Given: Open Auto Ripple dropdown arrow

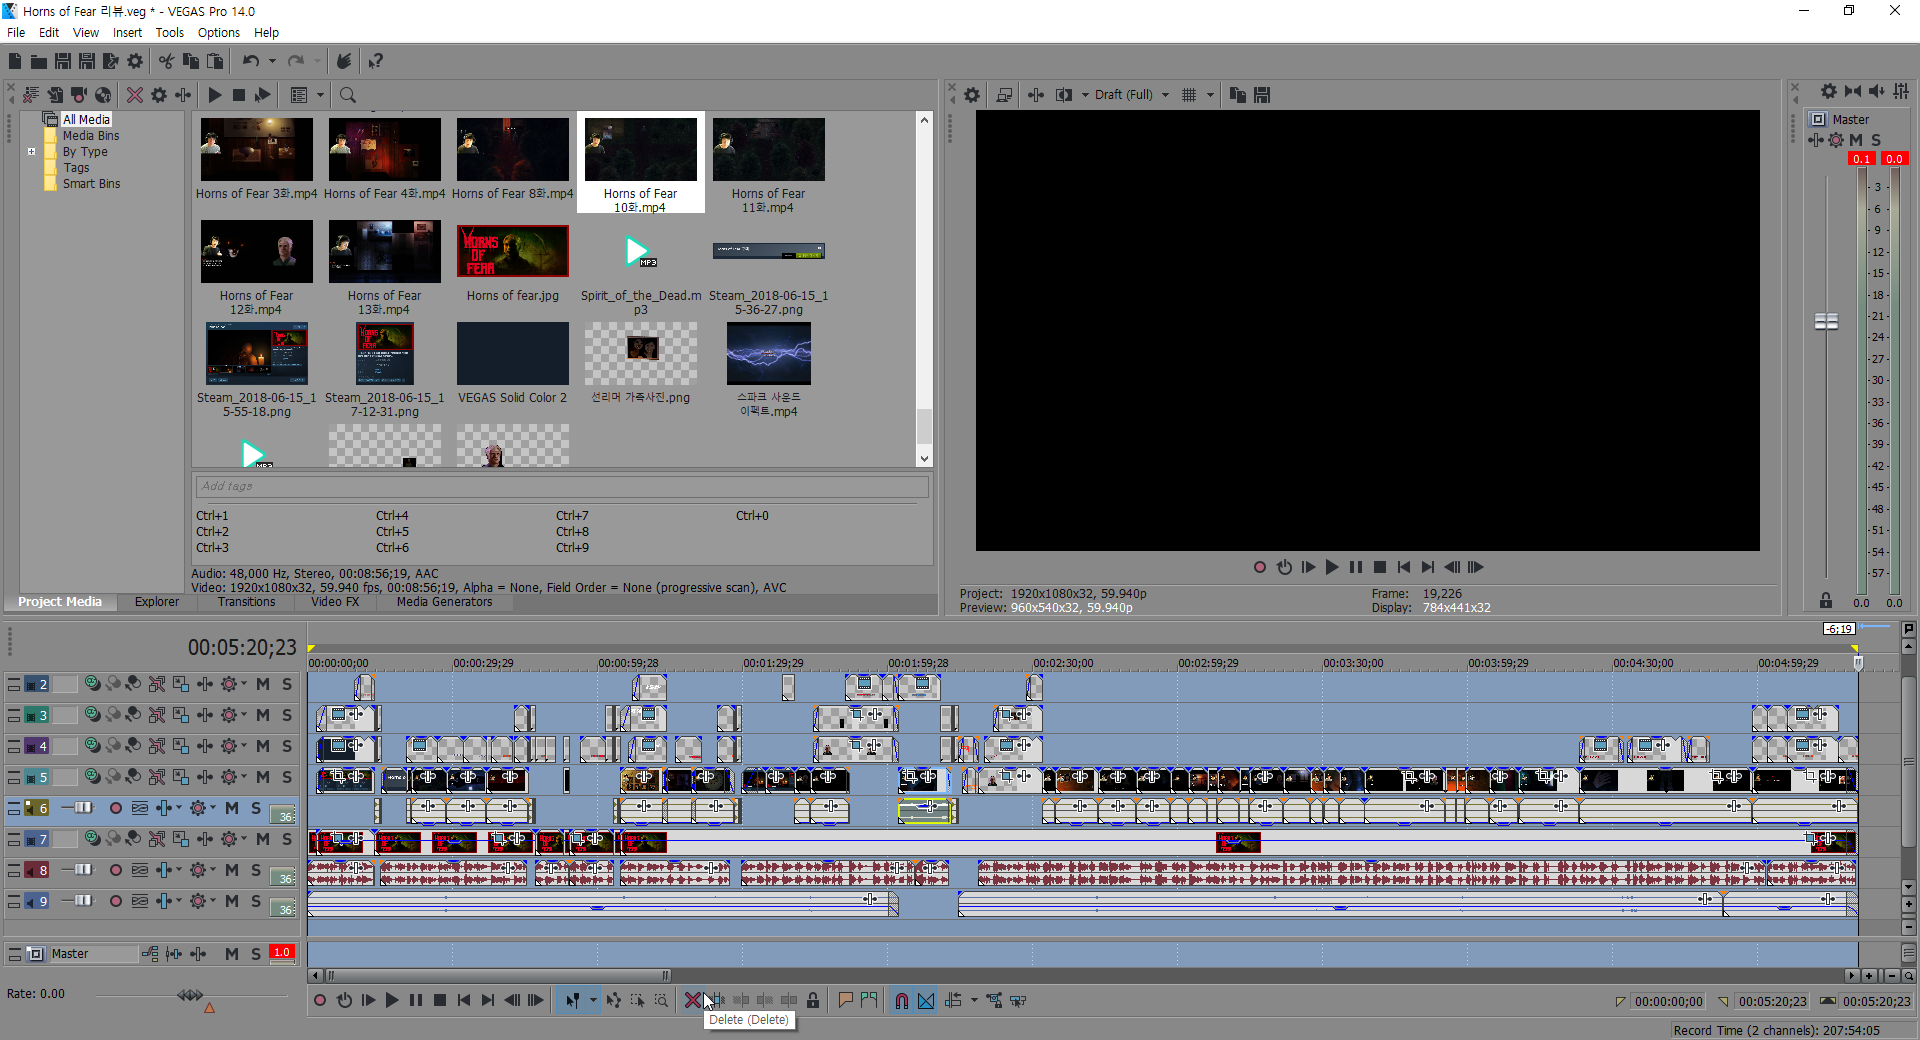Looking at the screenshot, I should click(x=974, y=1000).
